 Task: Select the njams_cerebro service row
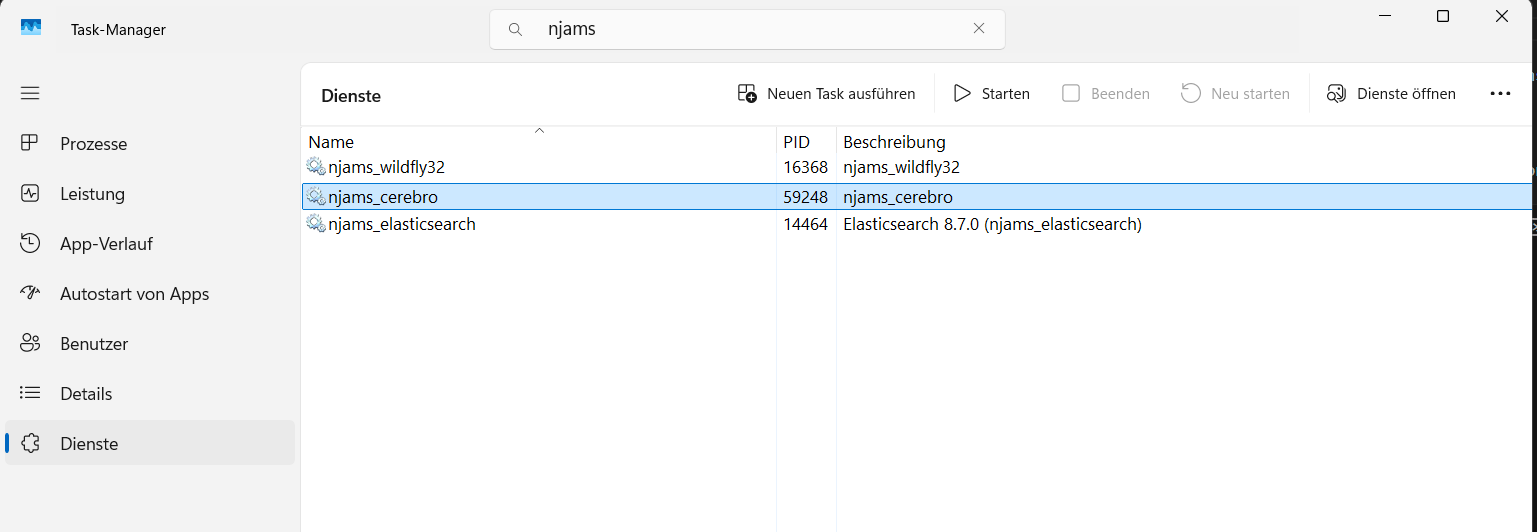point(917,197)
